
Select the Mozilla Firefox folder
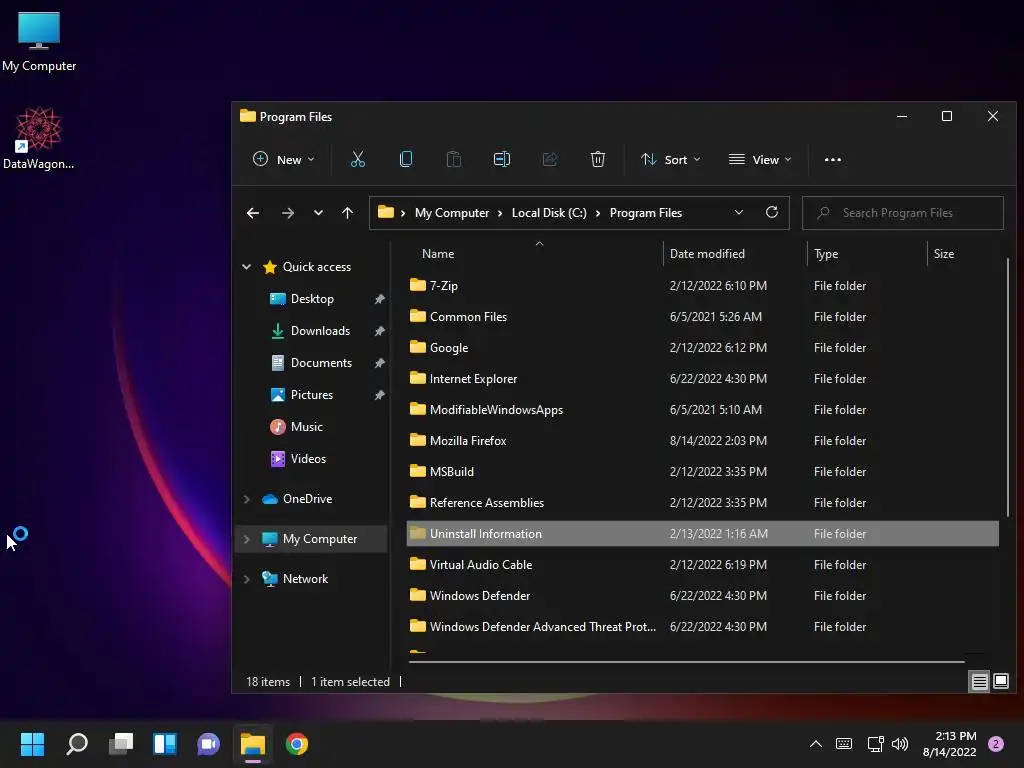pyautogui.click(x=703, y=440)
